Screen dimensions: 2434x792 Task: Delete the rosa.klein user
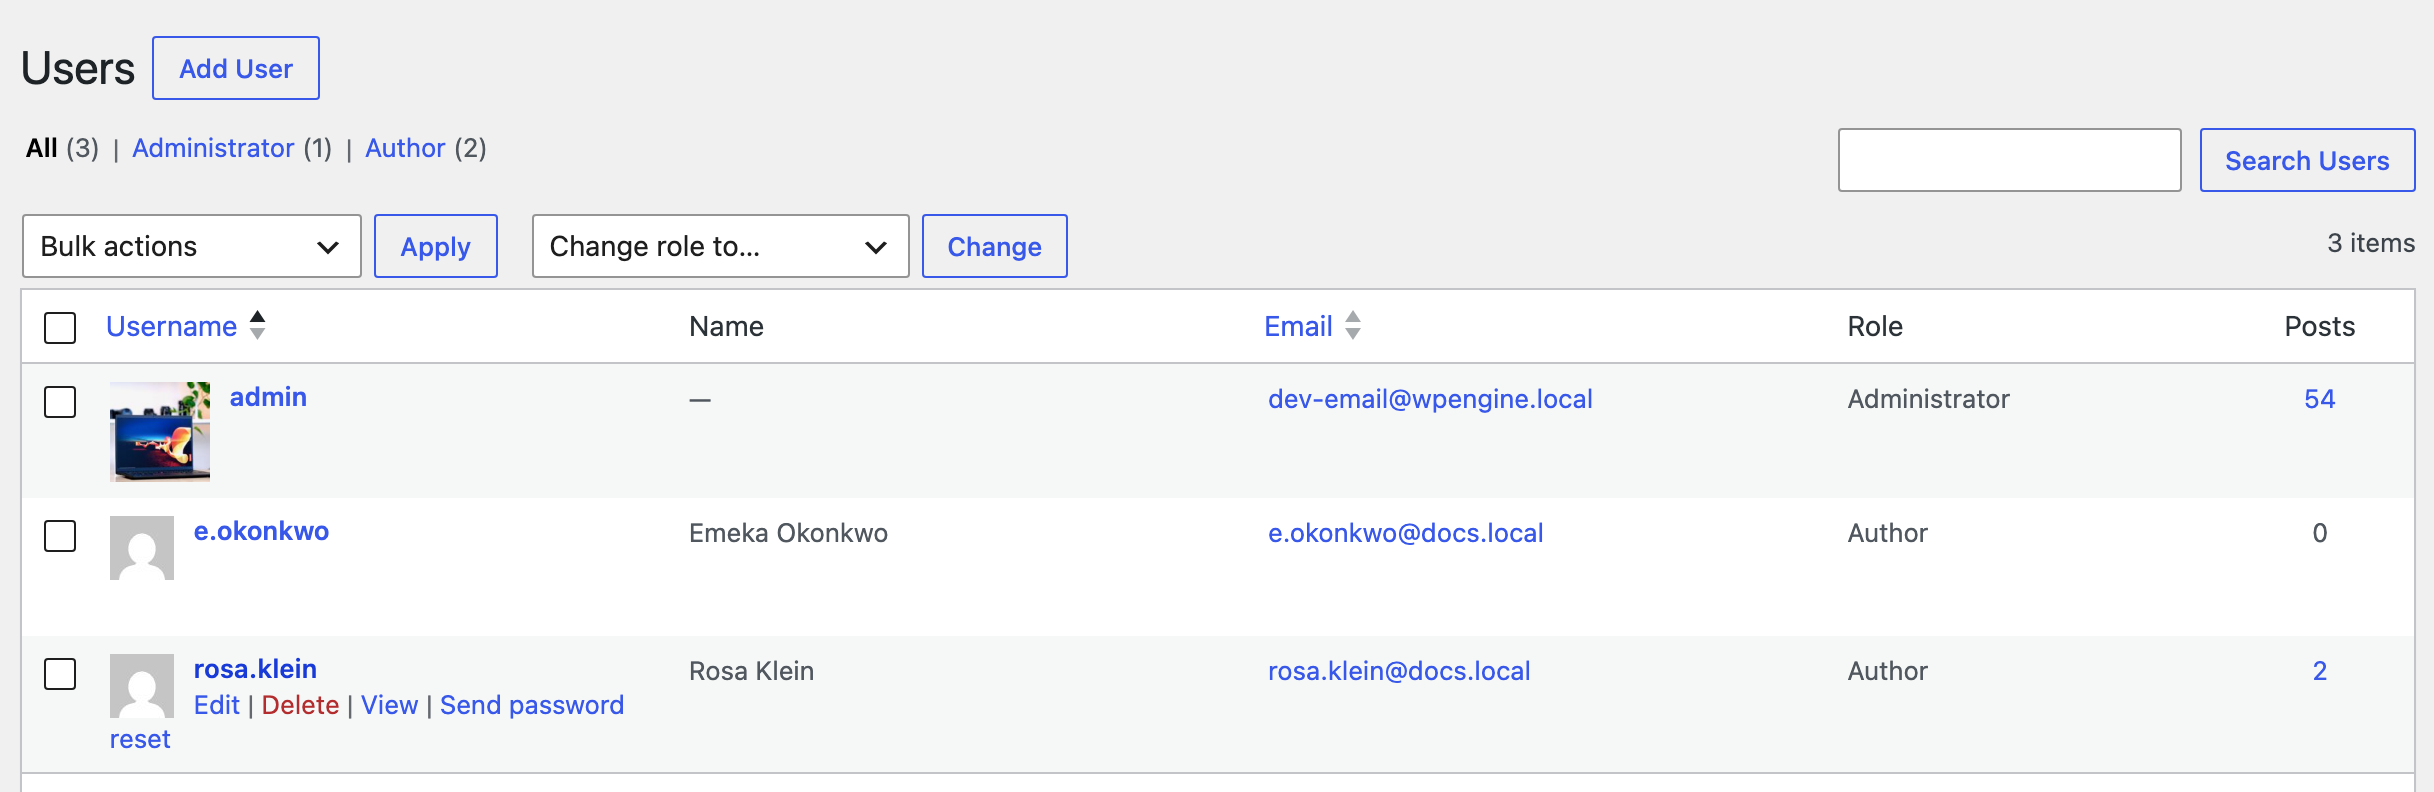click(x=300, y=705)
